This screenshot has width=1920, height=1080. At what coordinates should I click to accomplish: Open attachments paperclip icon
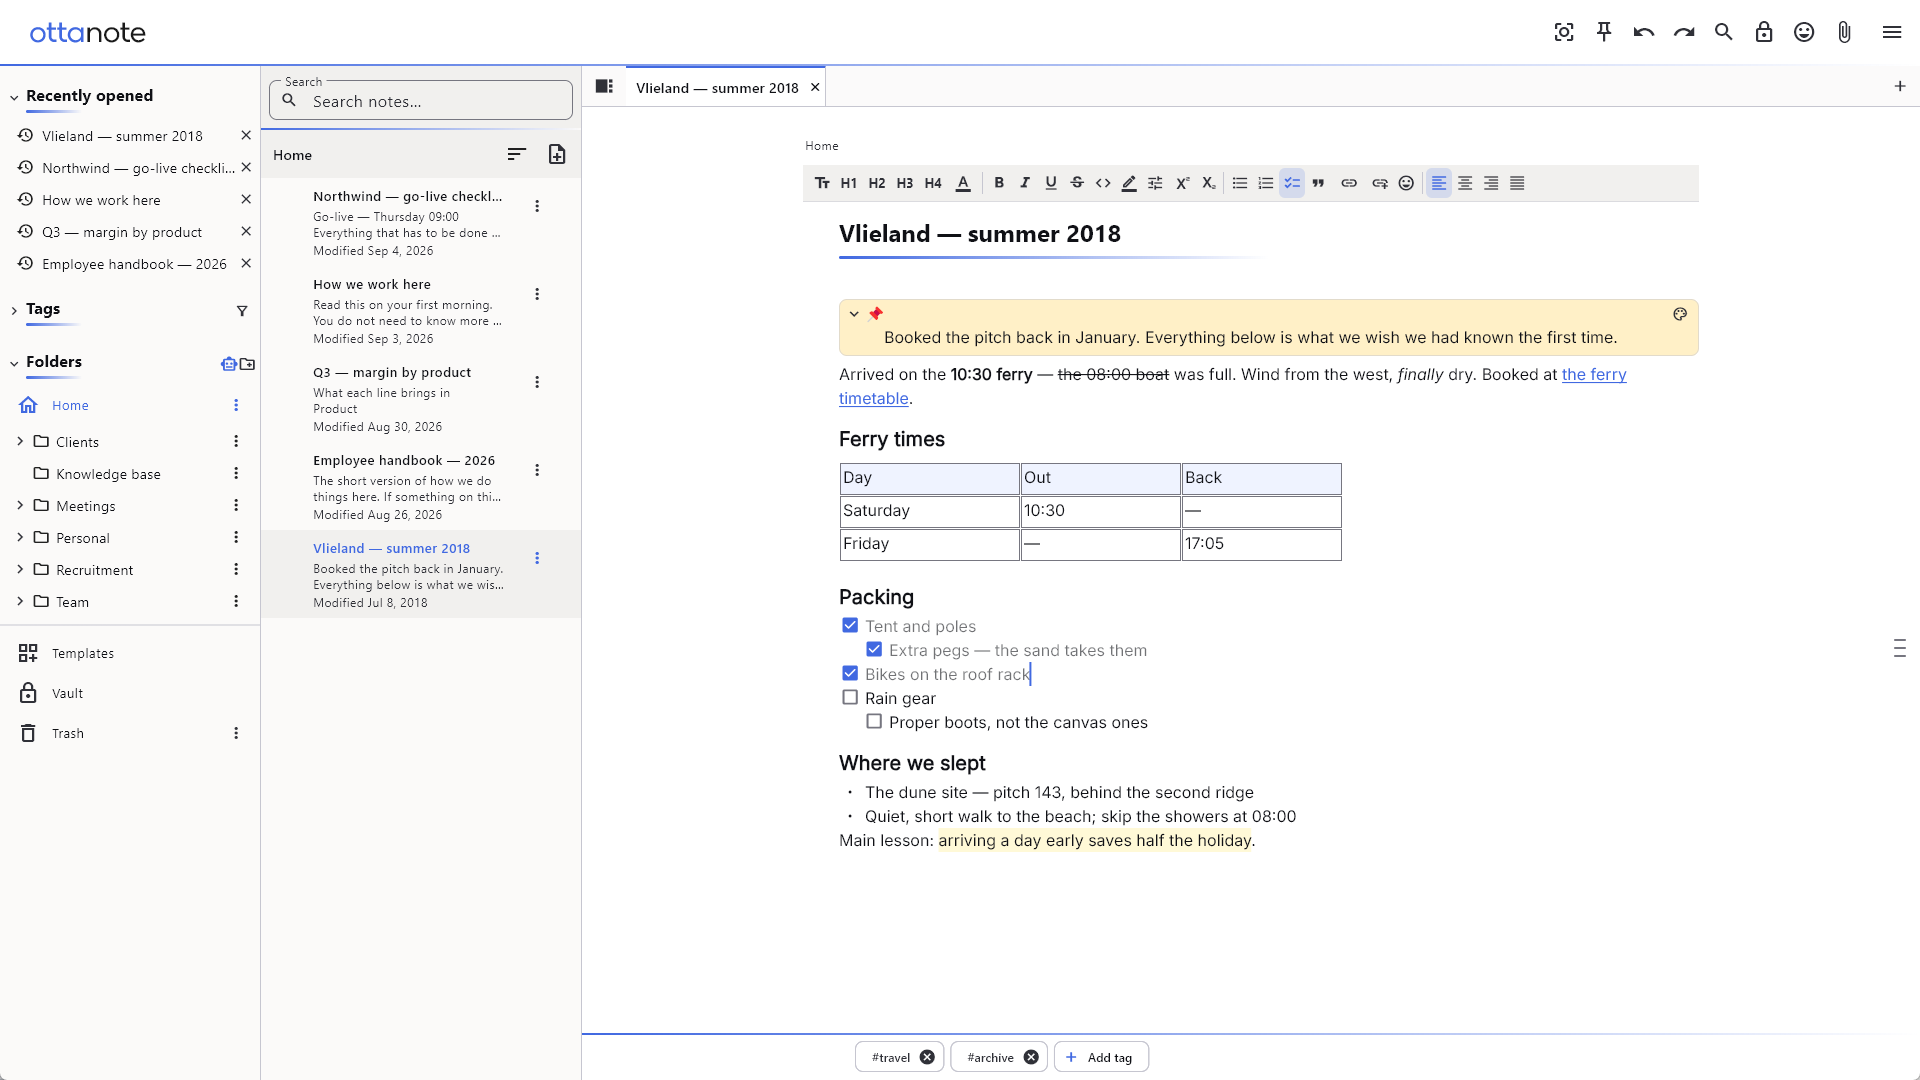click(x=1844, y=32)
